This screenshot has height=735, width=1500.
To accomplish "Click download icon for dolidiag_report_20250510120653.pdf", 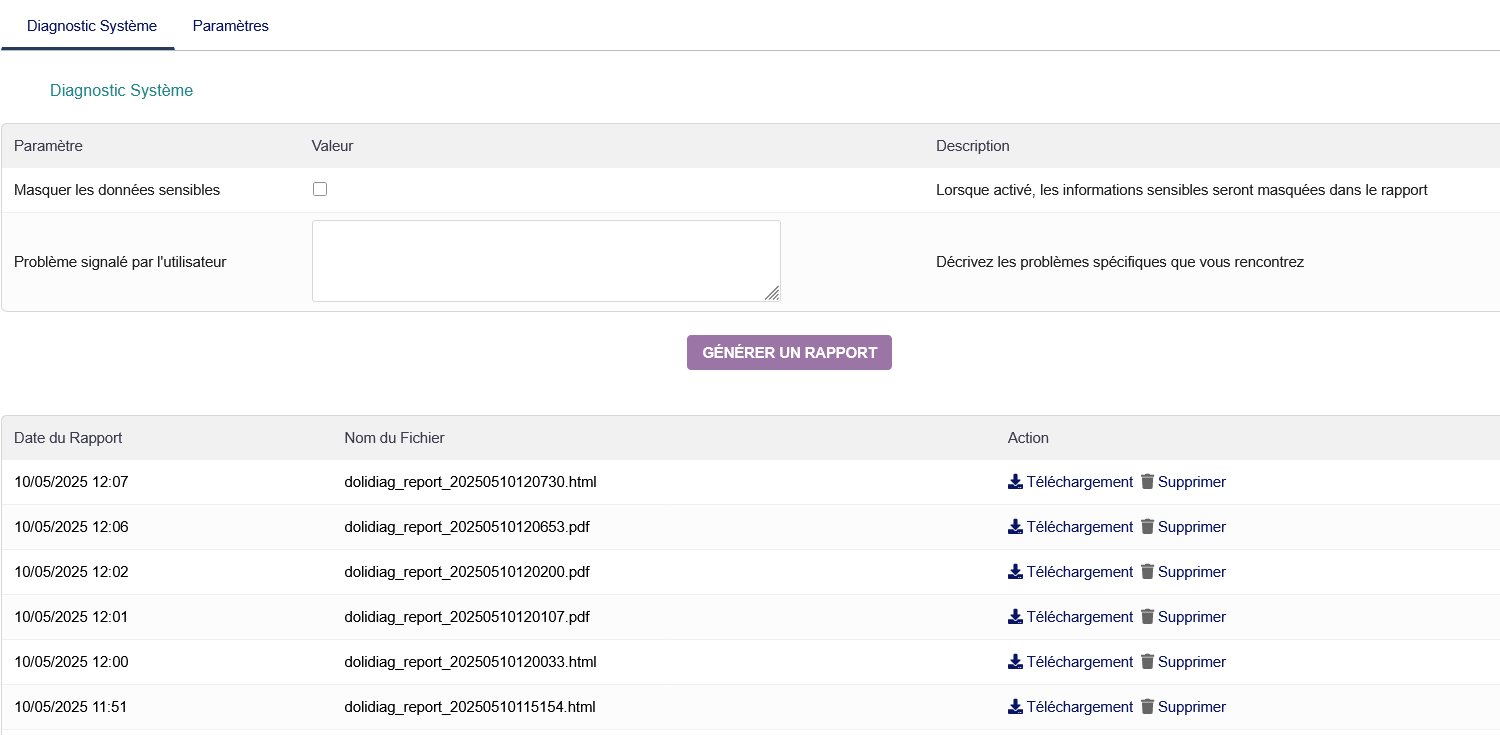I will 1015,527.
